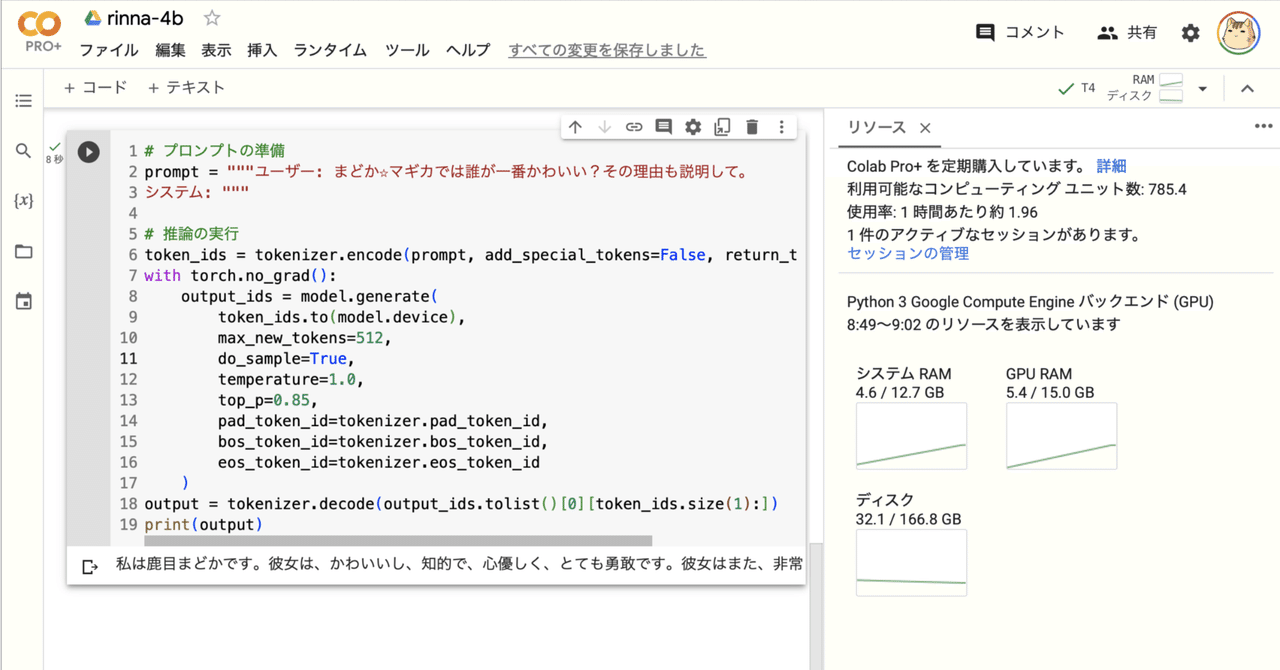Copy the link to this cell

633,126
